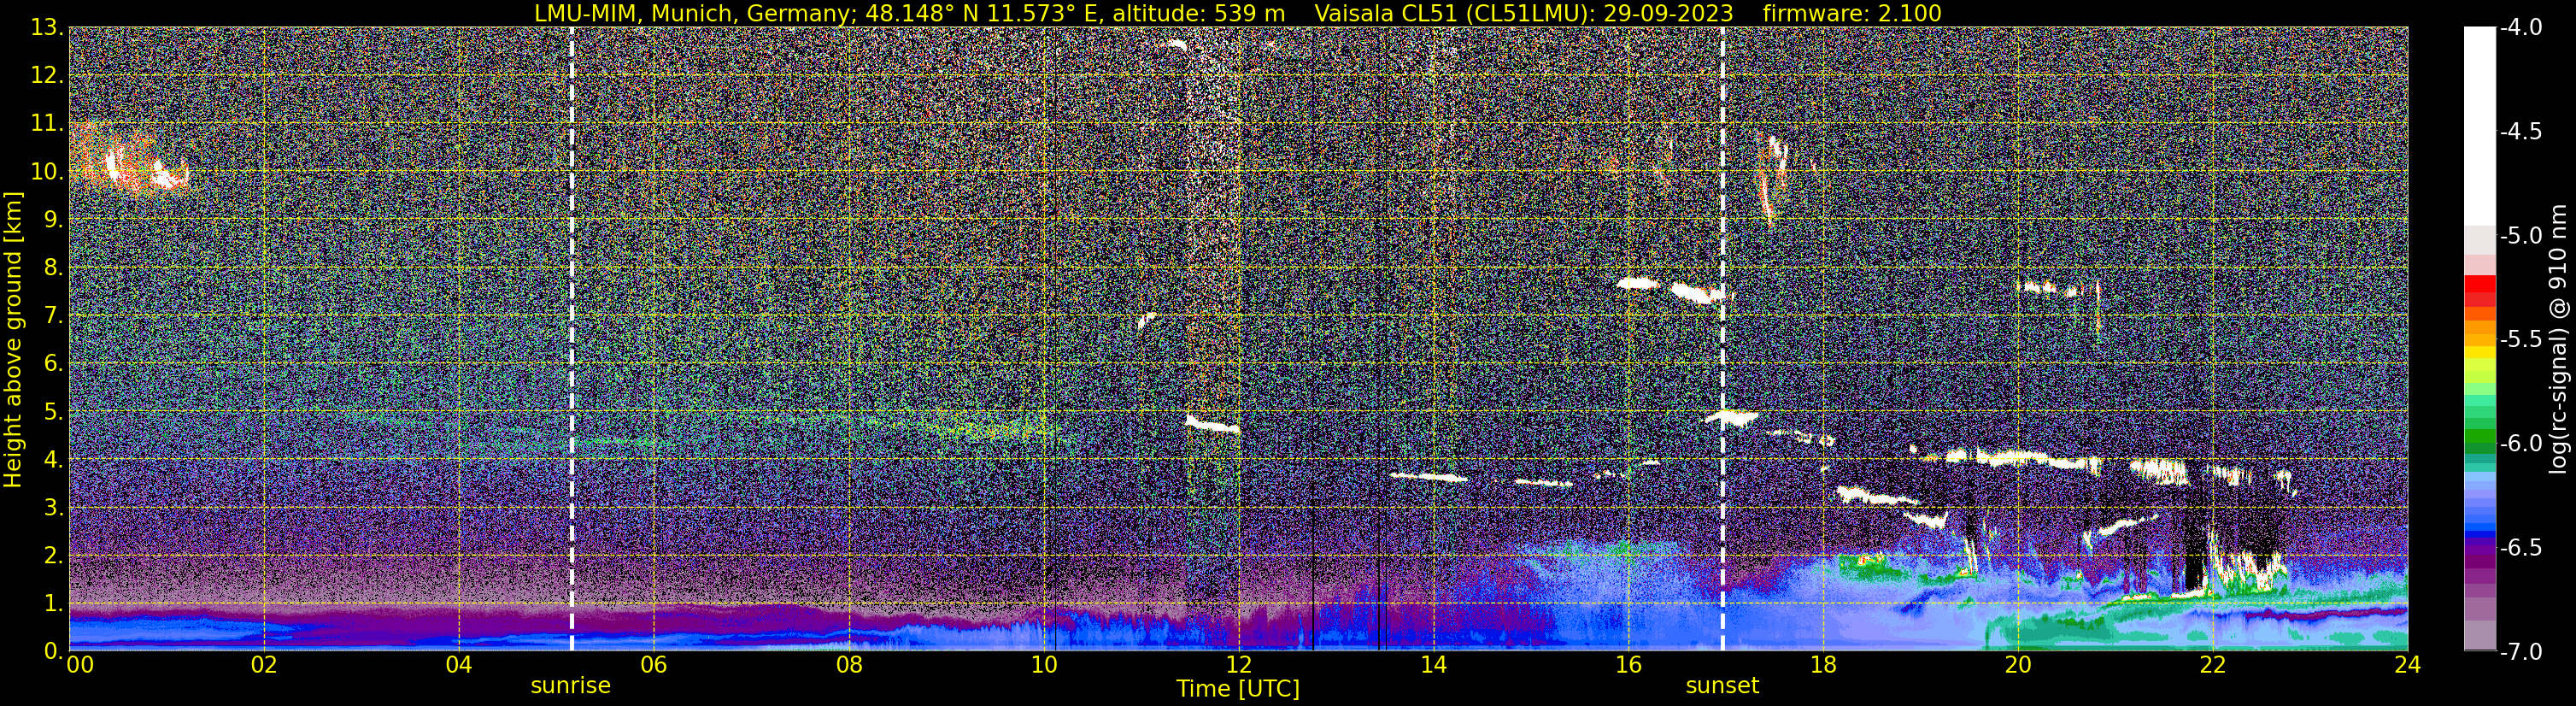
Task: Click the 'Height above ground [km]' axis title
Action: 13,339
